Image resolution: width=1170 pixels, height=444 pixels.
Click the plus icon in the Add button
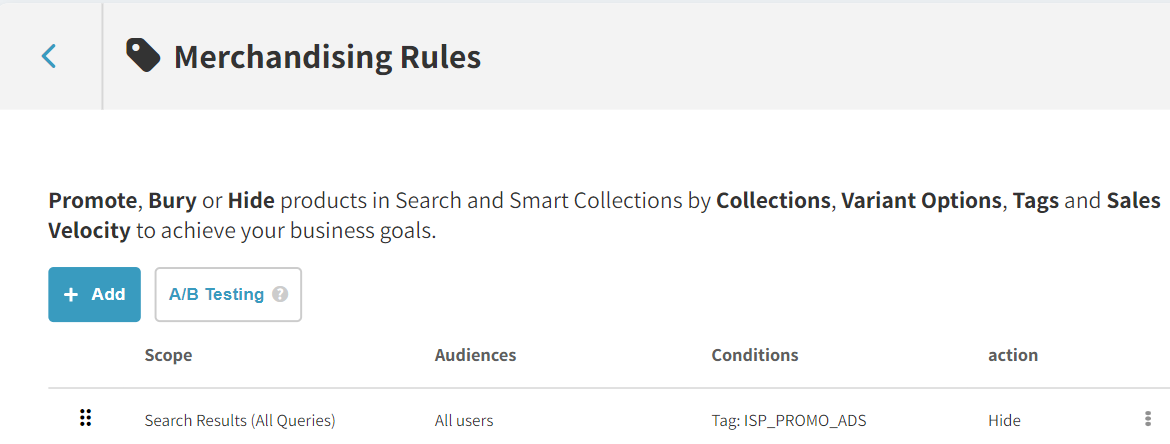coord(71,295)
